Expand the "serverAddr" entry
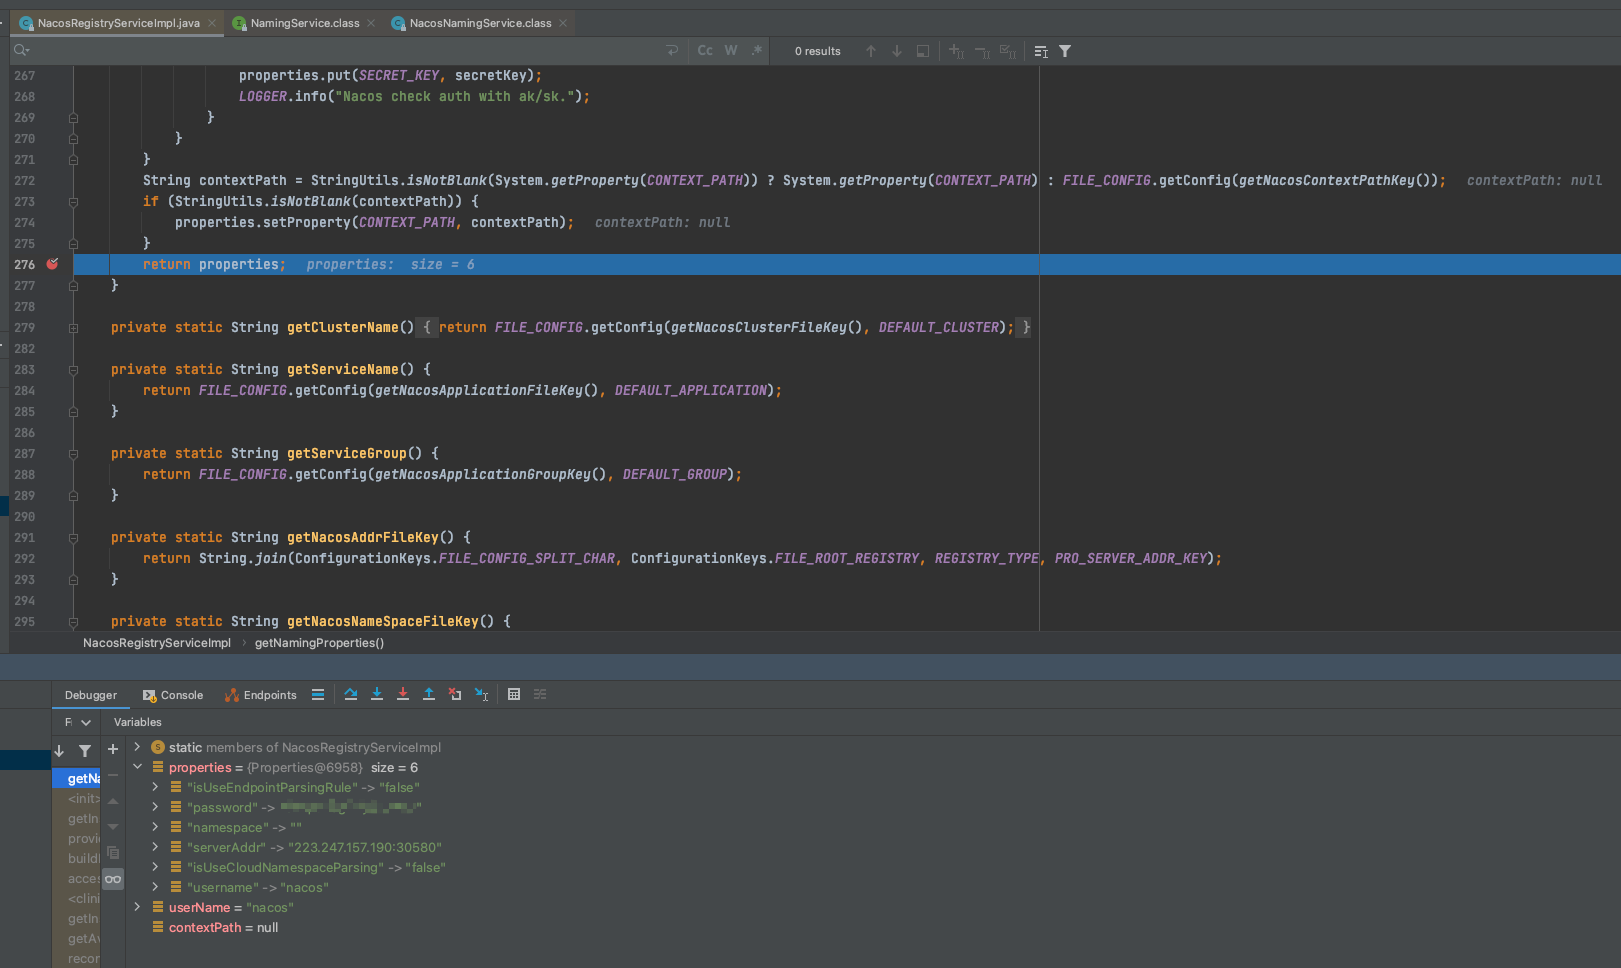1621x968 pixels. (155, 847)
